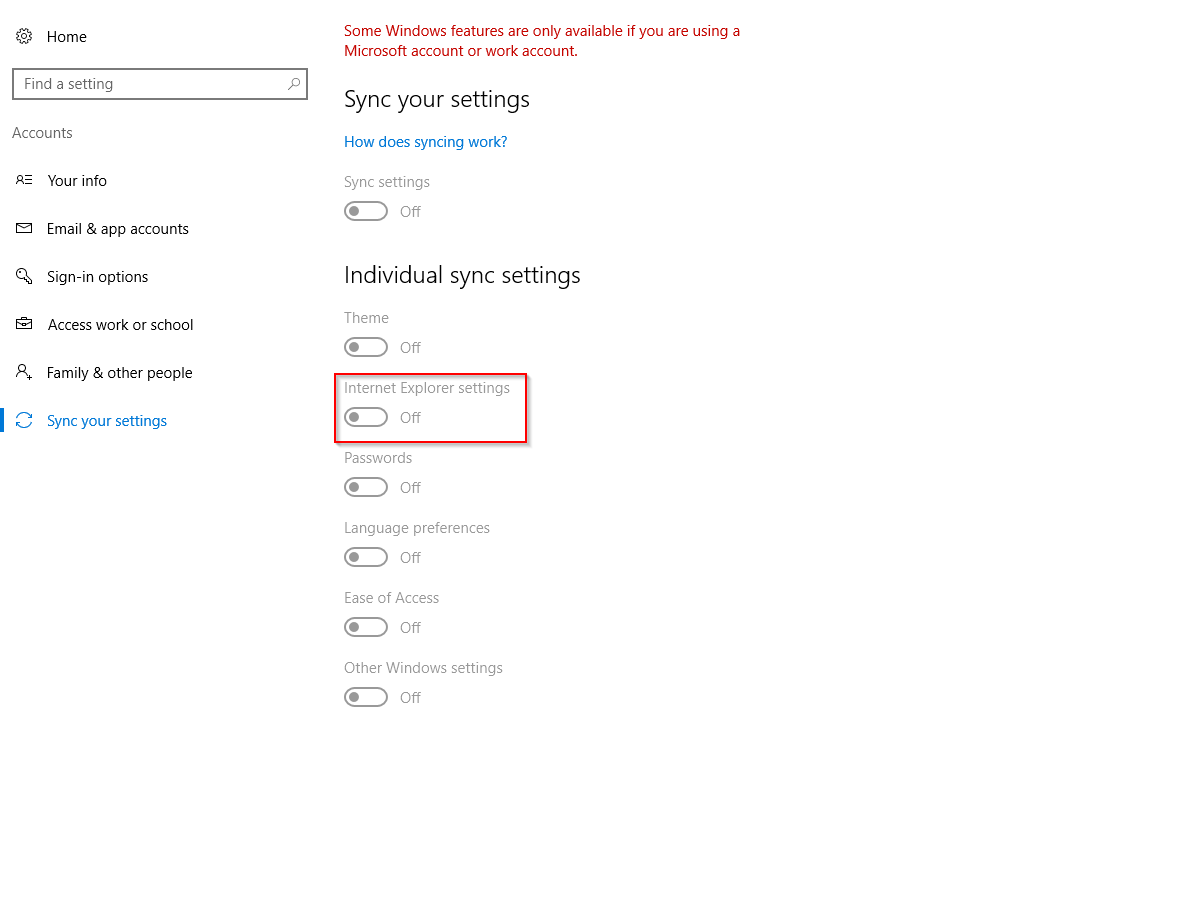Toggle the Sync settings switch
The height and width of the screenshot is (900, 1189).
point(365,212)
